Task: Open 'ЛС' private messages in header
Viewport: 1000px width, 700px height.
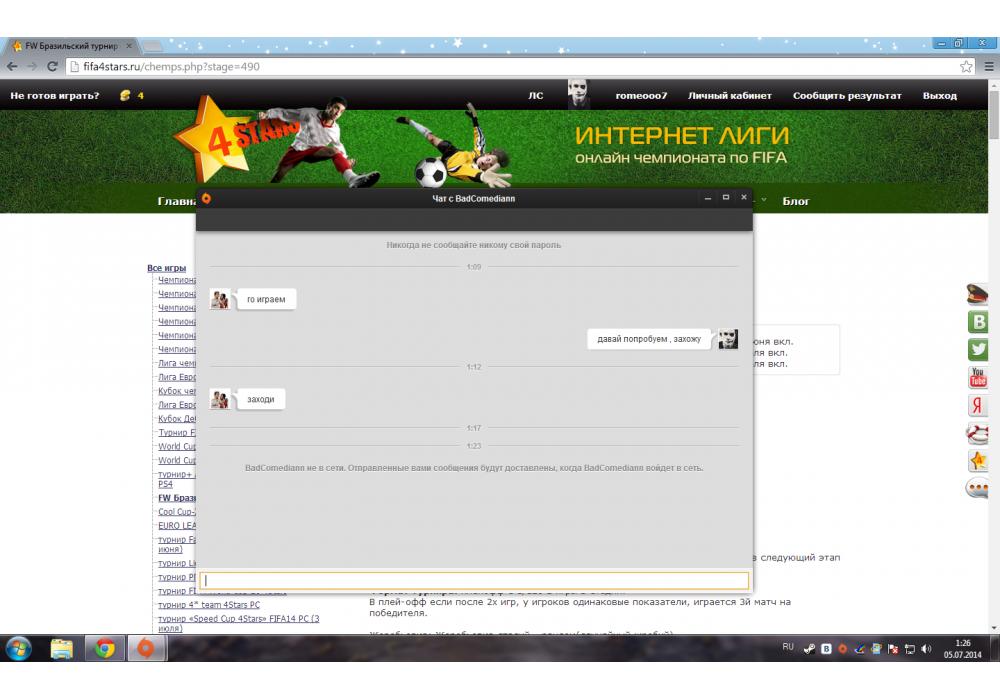Action: pyautogui.click(x=536, y=96)
